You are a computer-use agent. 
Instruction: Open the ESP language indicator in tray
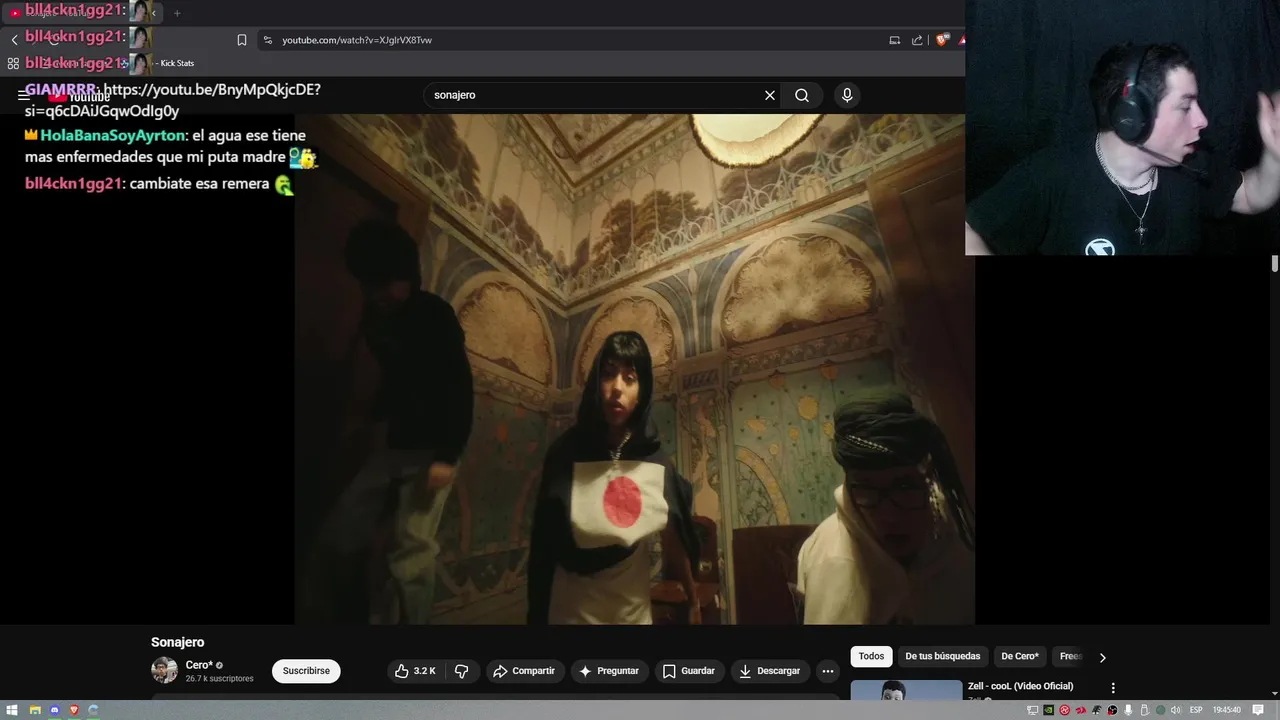[x=1196, y=710]
